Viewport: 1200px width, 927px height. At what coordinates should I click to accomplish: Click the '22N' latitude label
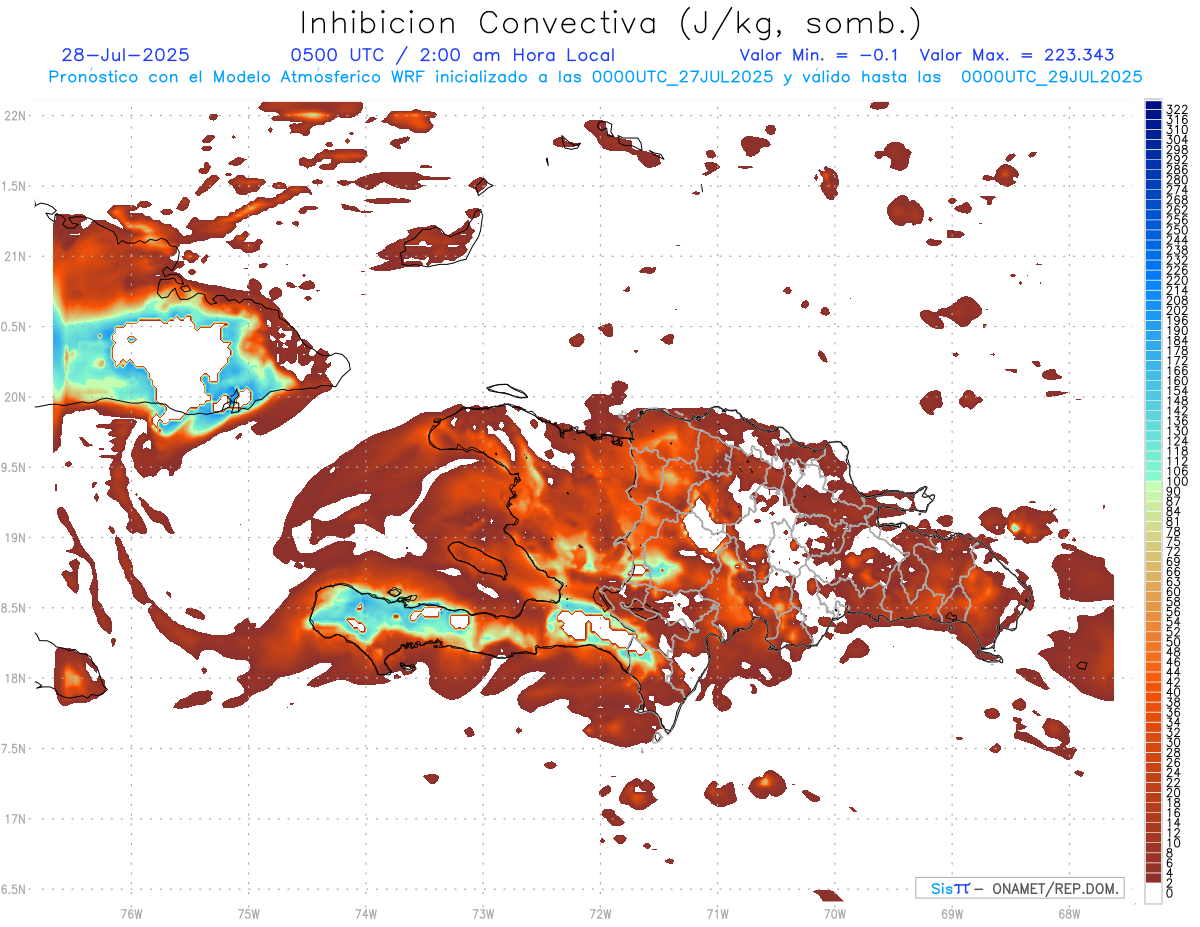tap(15, 116)
